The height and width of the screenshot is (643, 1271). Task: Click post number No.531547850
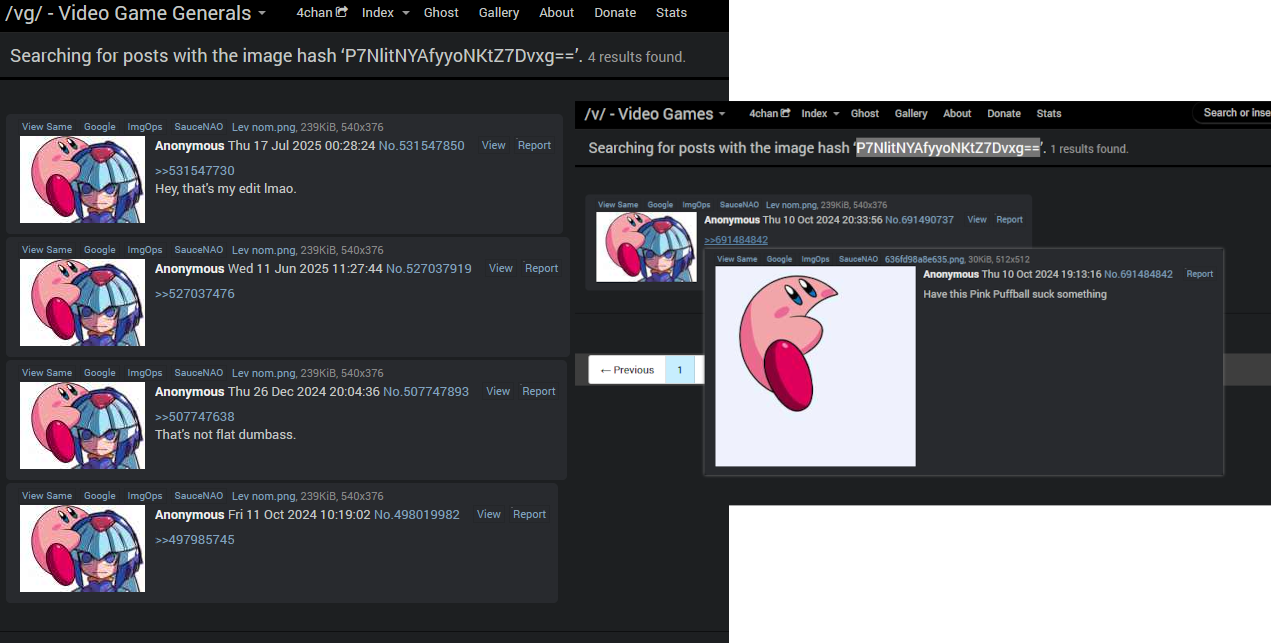(x=421, y=146)
